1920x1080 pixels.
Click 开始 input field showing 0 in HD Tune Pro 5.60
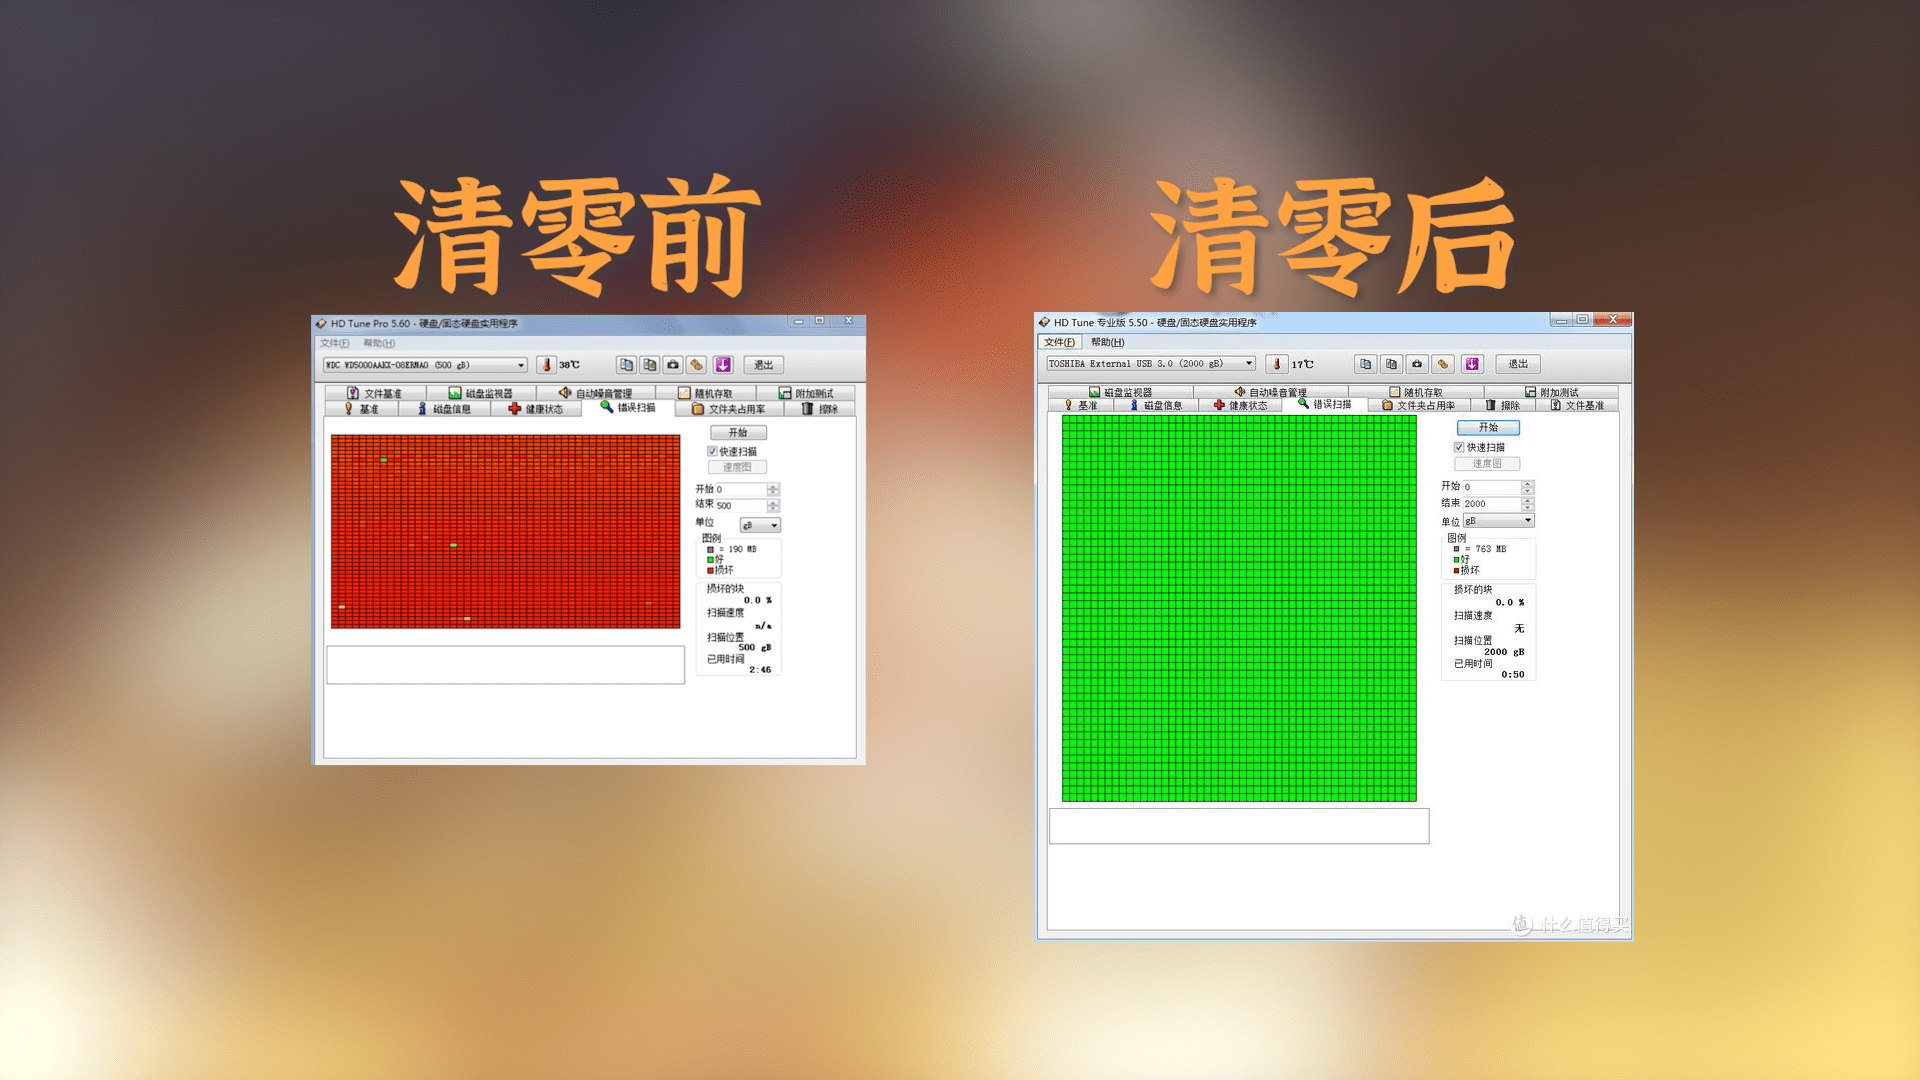coord(740,490)
